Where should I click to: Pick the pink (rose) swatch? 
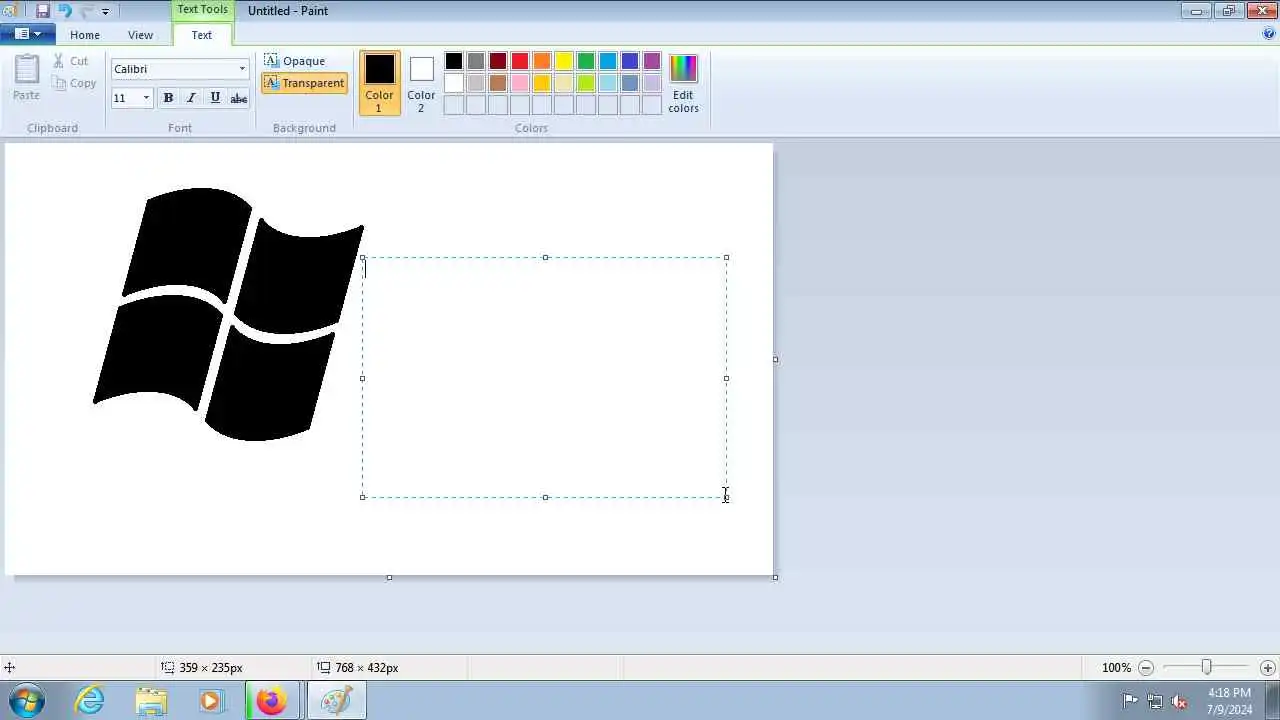tap(520, 83)
